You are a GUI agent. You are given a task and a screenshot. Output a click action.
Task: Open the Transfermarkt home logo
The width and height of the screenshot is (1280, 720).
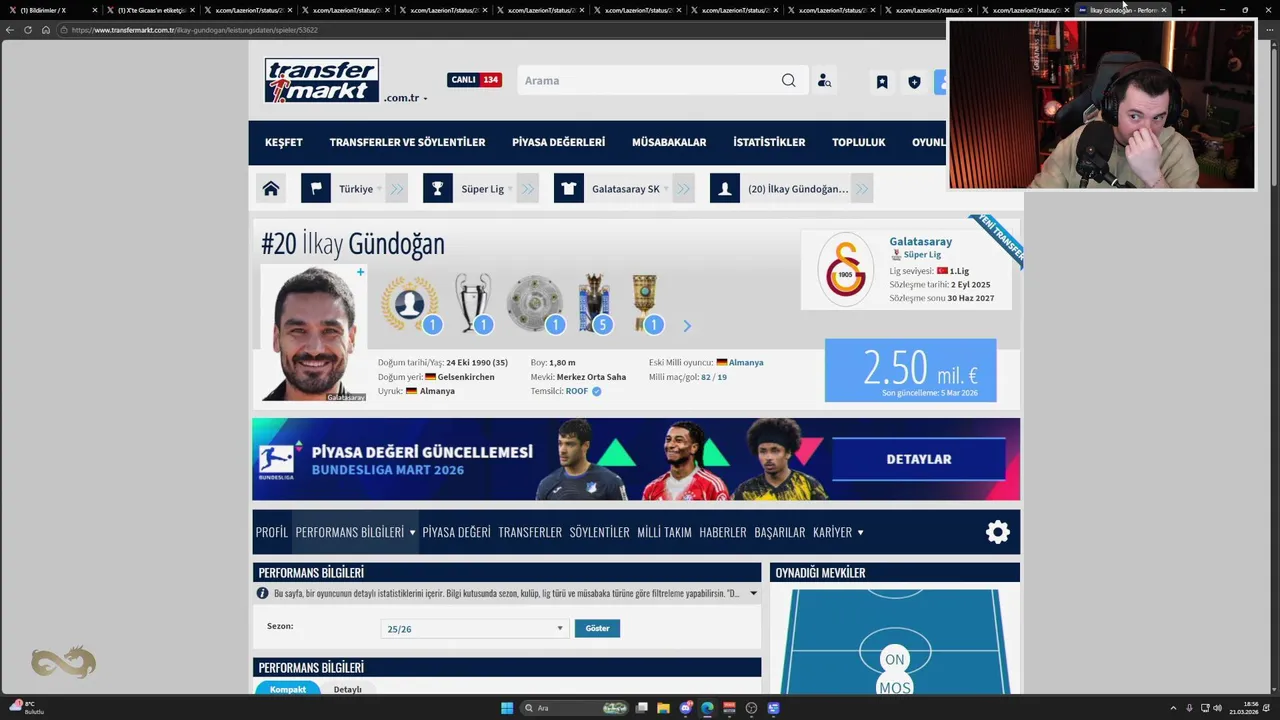(322, 80)
